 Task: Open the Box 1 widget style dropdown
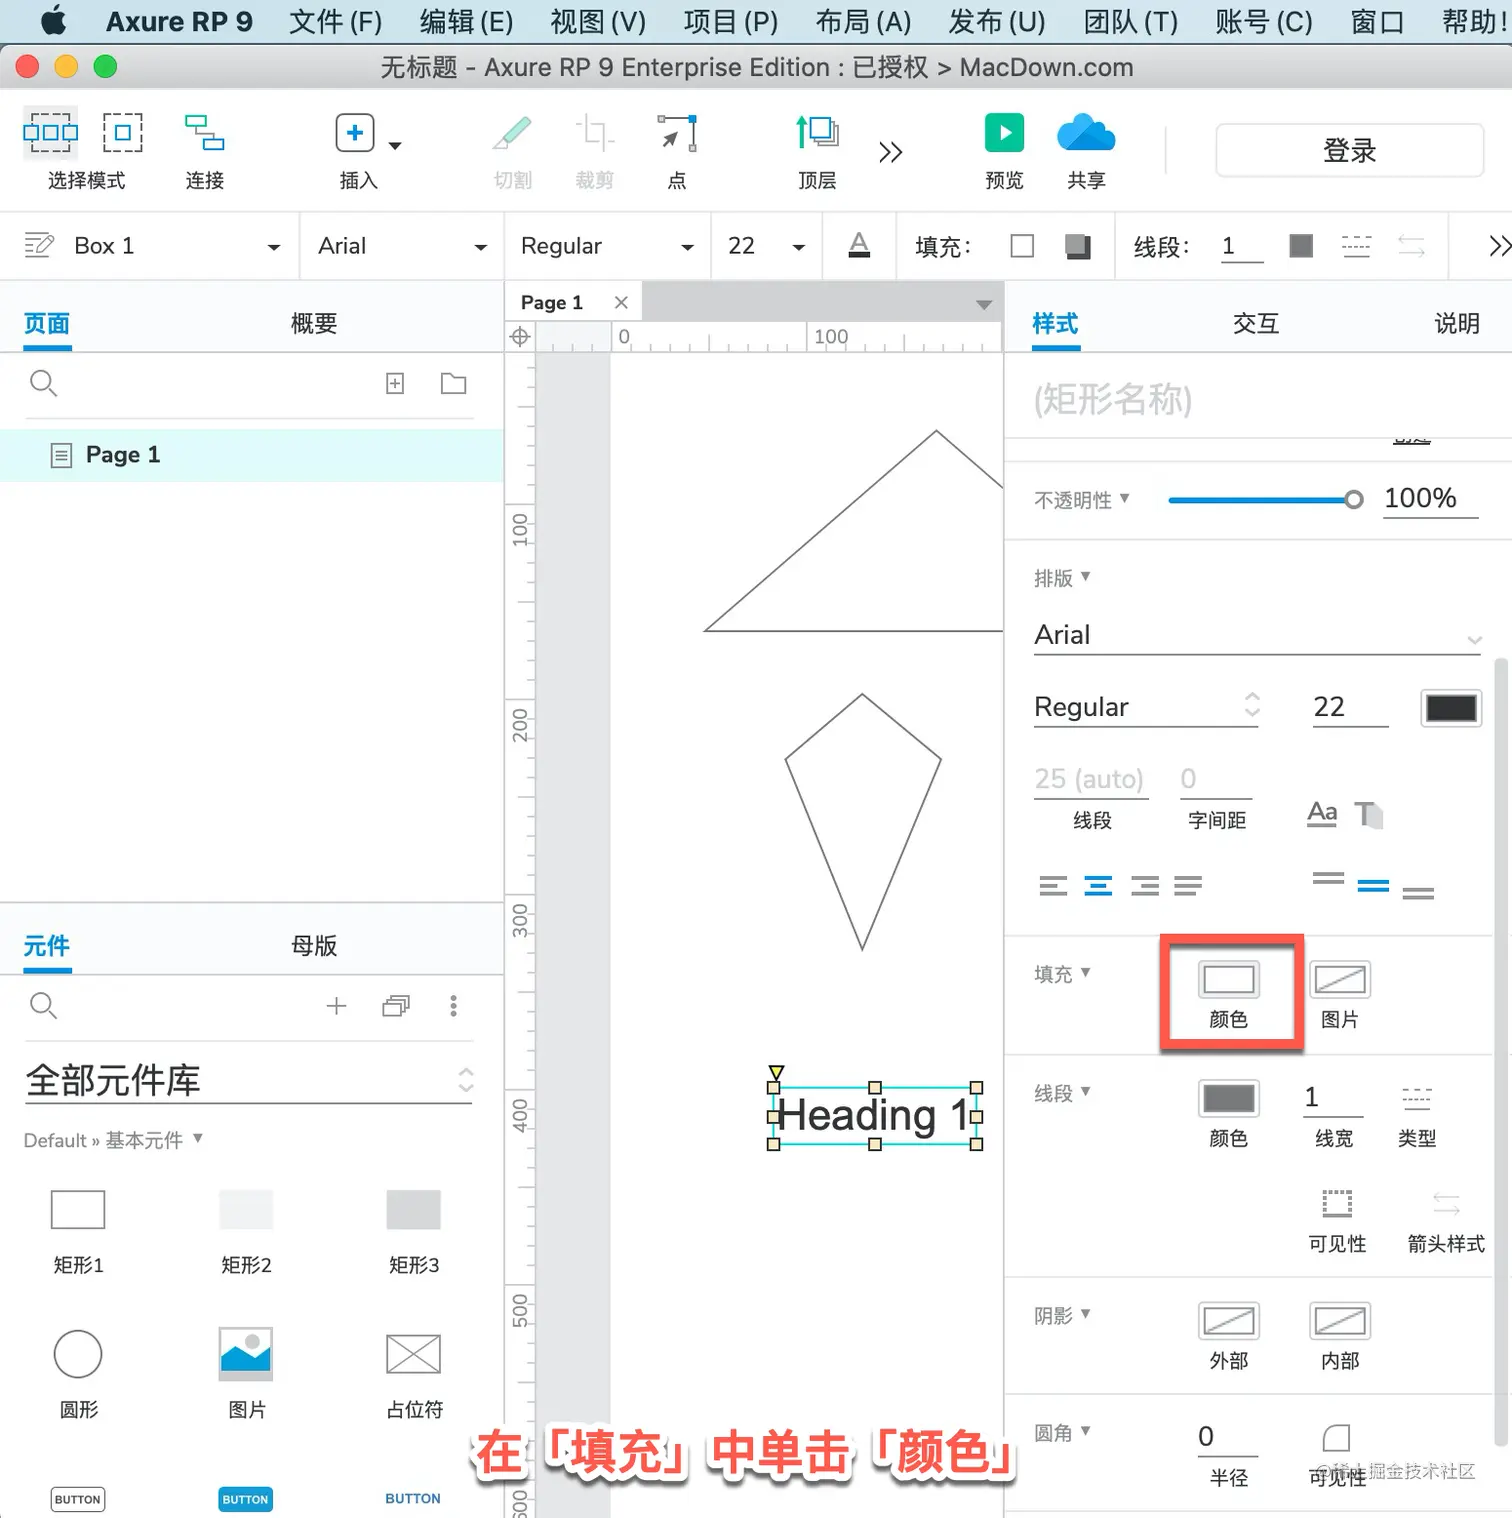tap(273, 247)
